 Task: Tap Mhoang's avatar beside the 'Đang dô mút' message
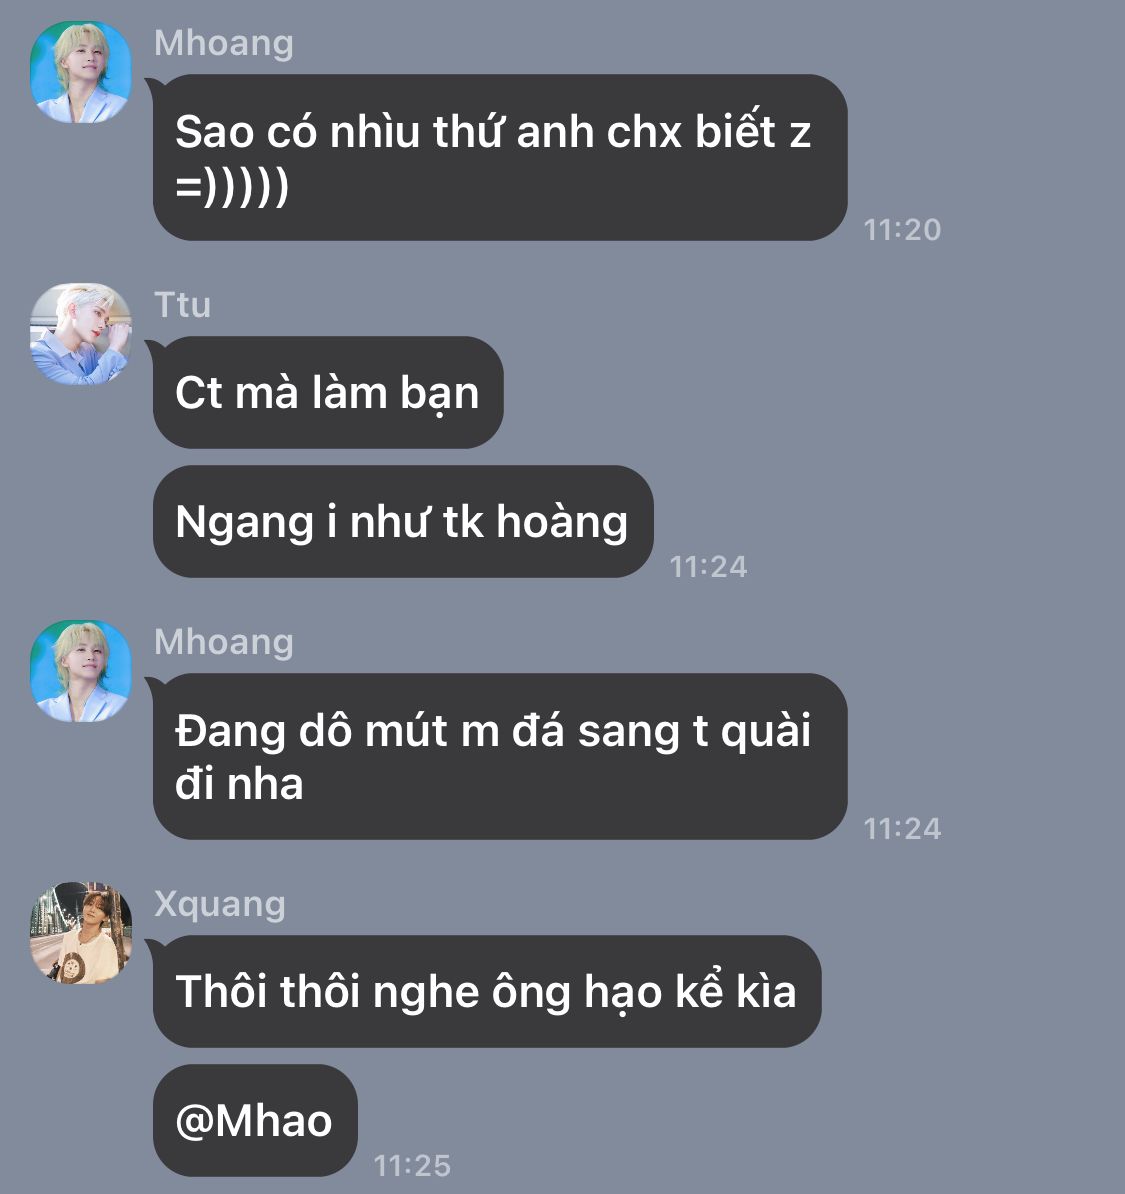tap(81, 672)
